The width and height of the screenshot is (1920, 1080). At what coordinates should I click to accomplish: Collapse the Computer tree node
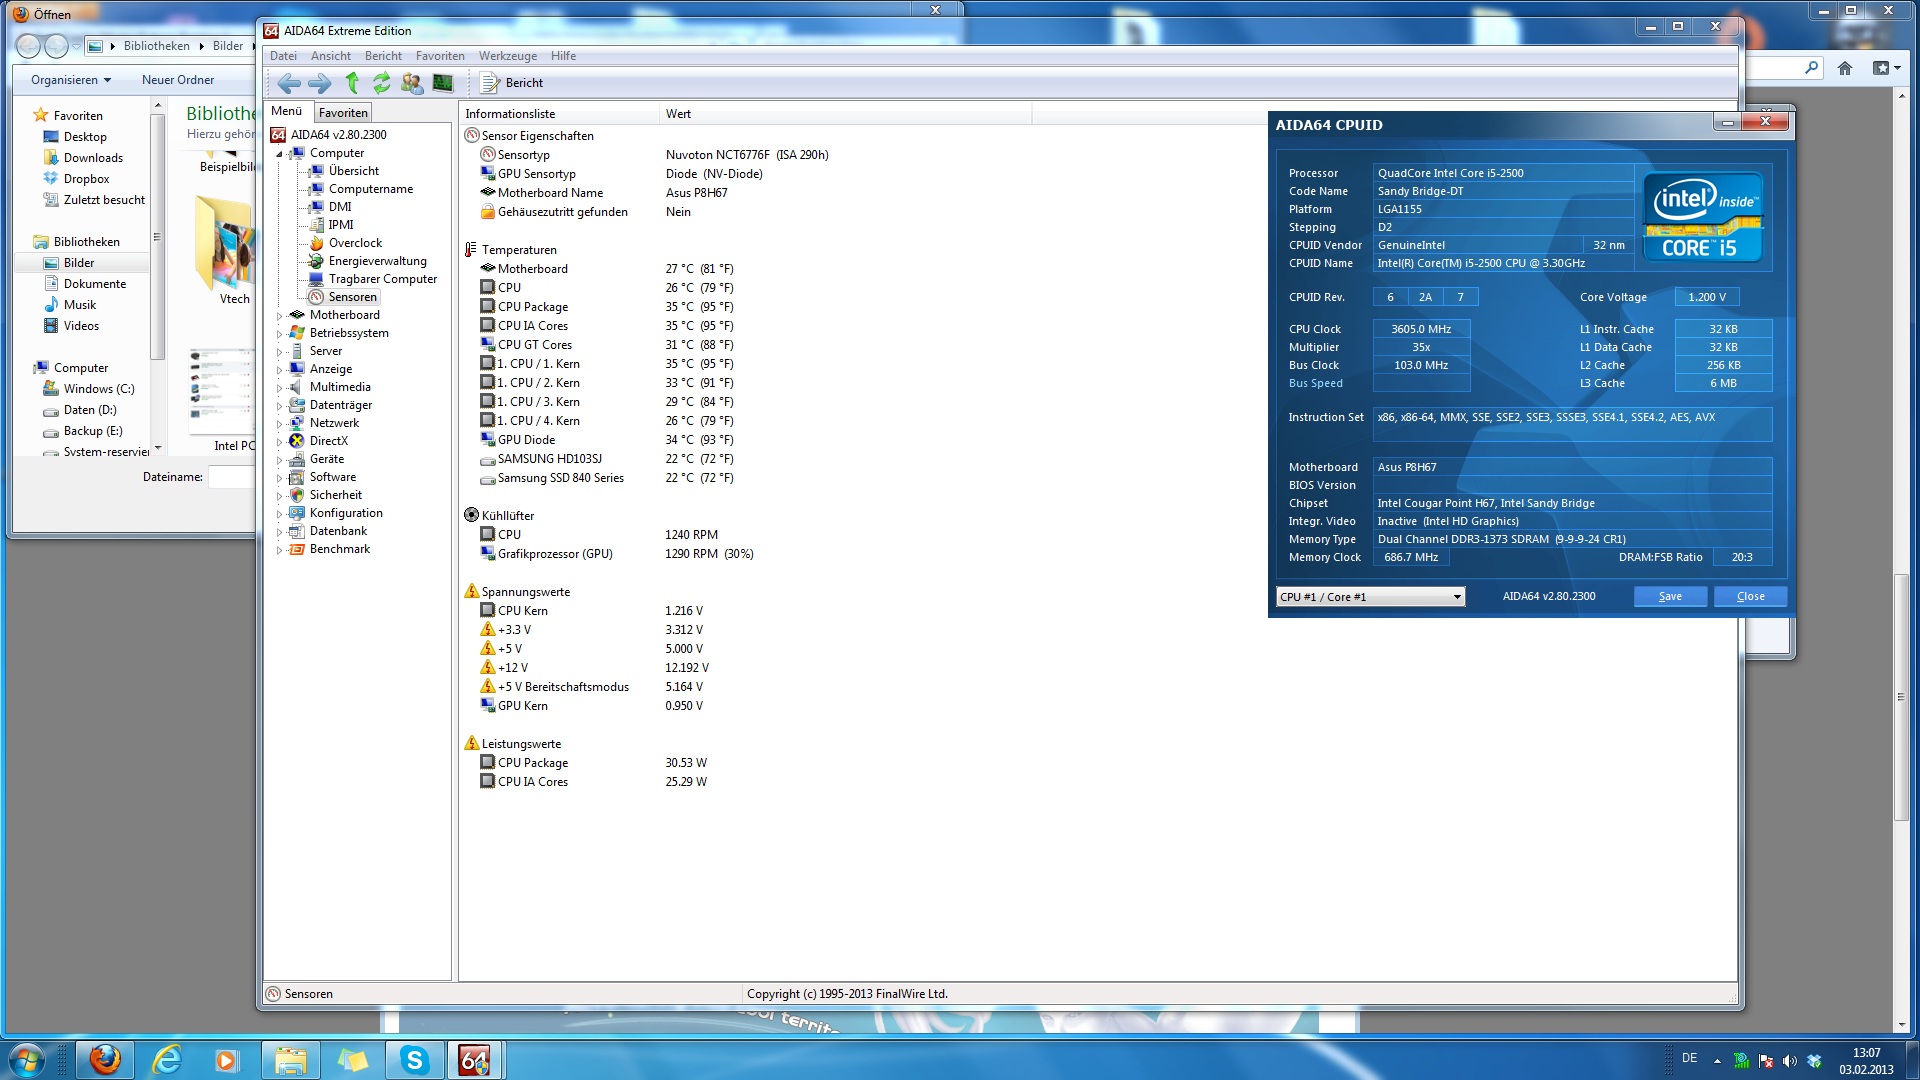point(280,154)
